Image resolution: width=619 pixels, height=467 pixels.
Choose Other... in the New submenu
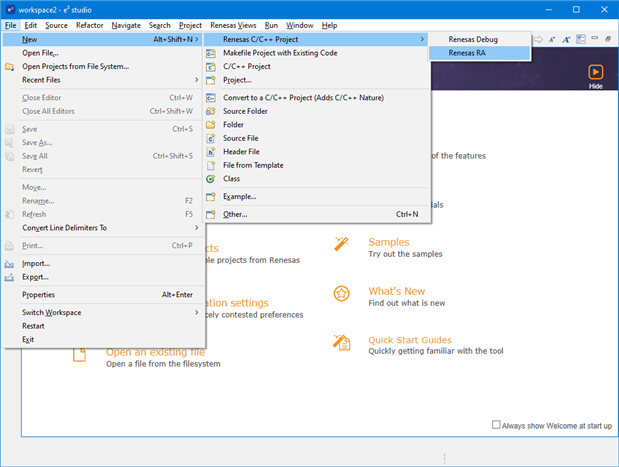[317, 214]
